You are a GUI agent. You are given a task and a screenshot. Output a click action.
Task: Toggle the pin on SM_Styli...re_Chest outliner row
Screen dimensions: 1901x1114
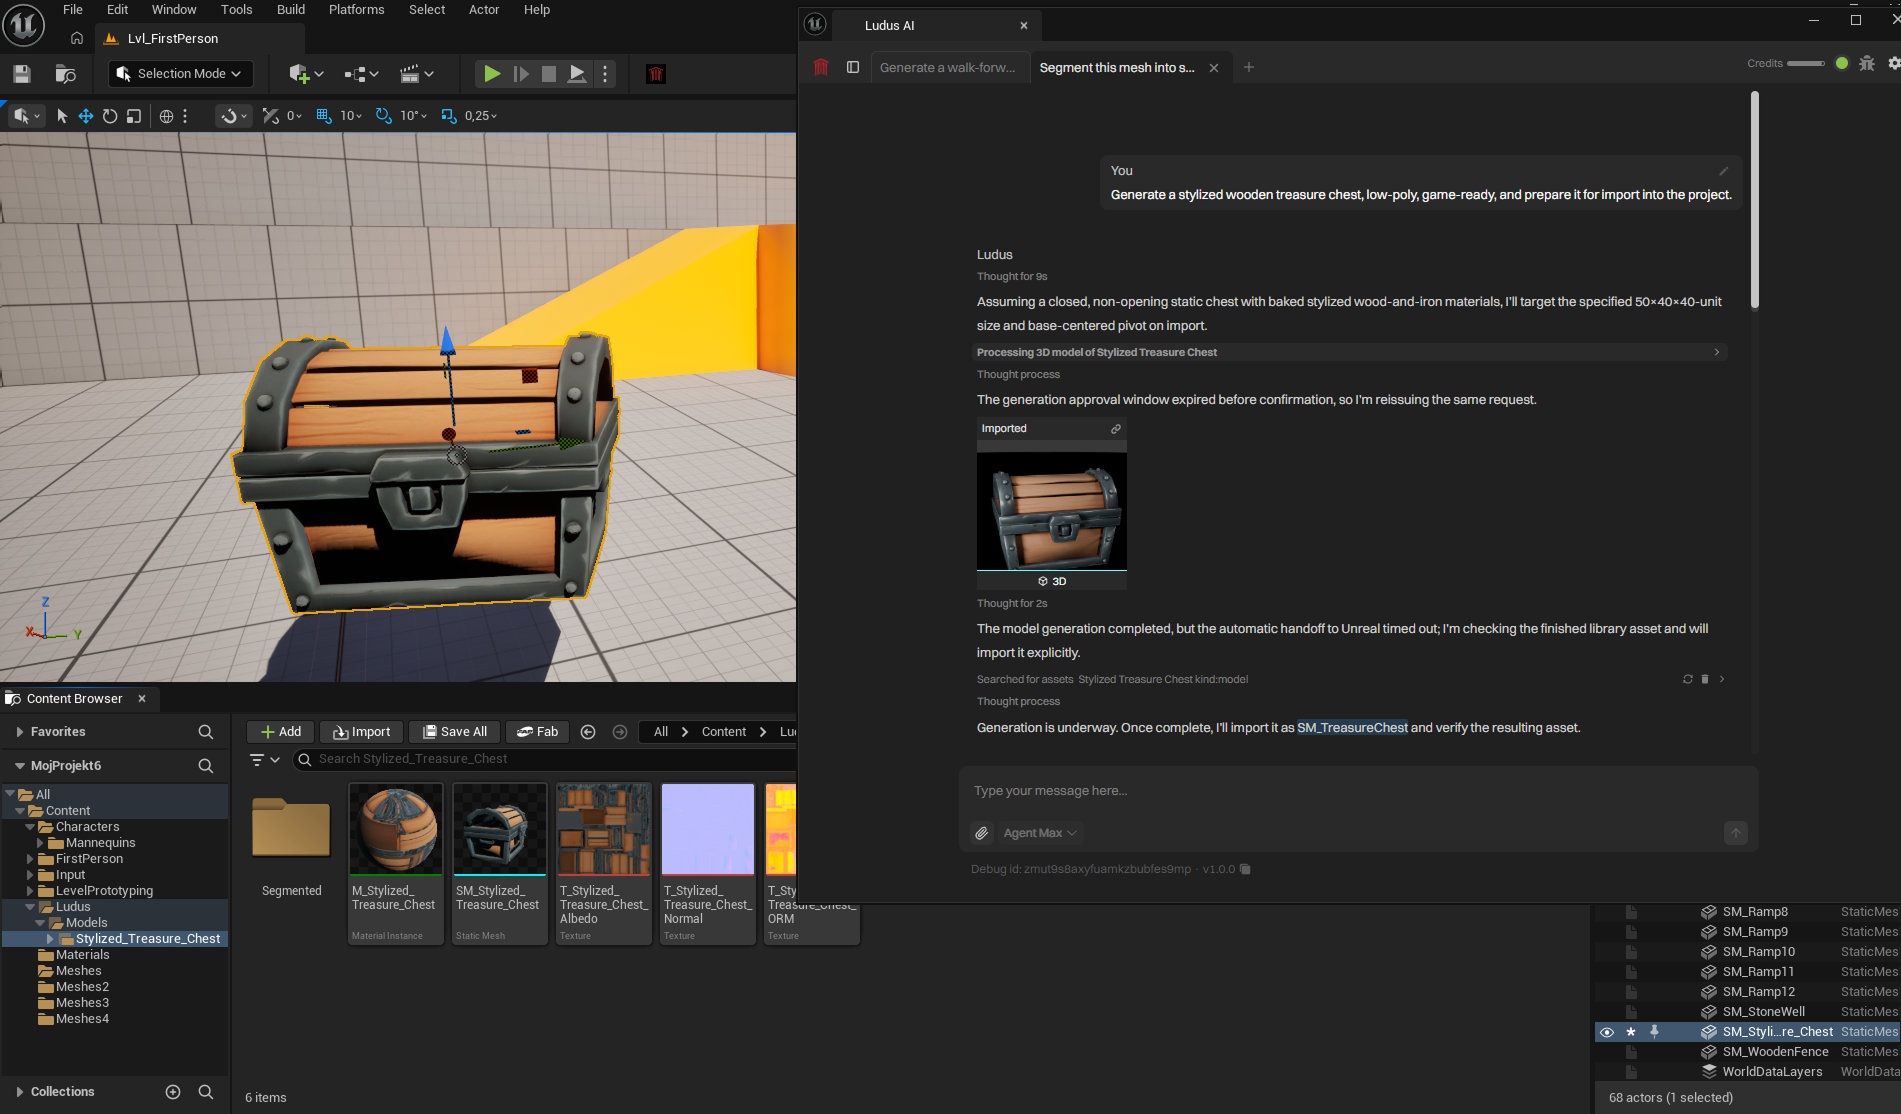point(1655,1032)
